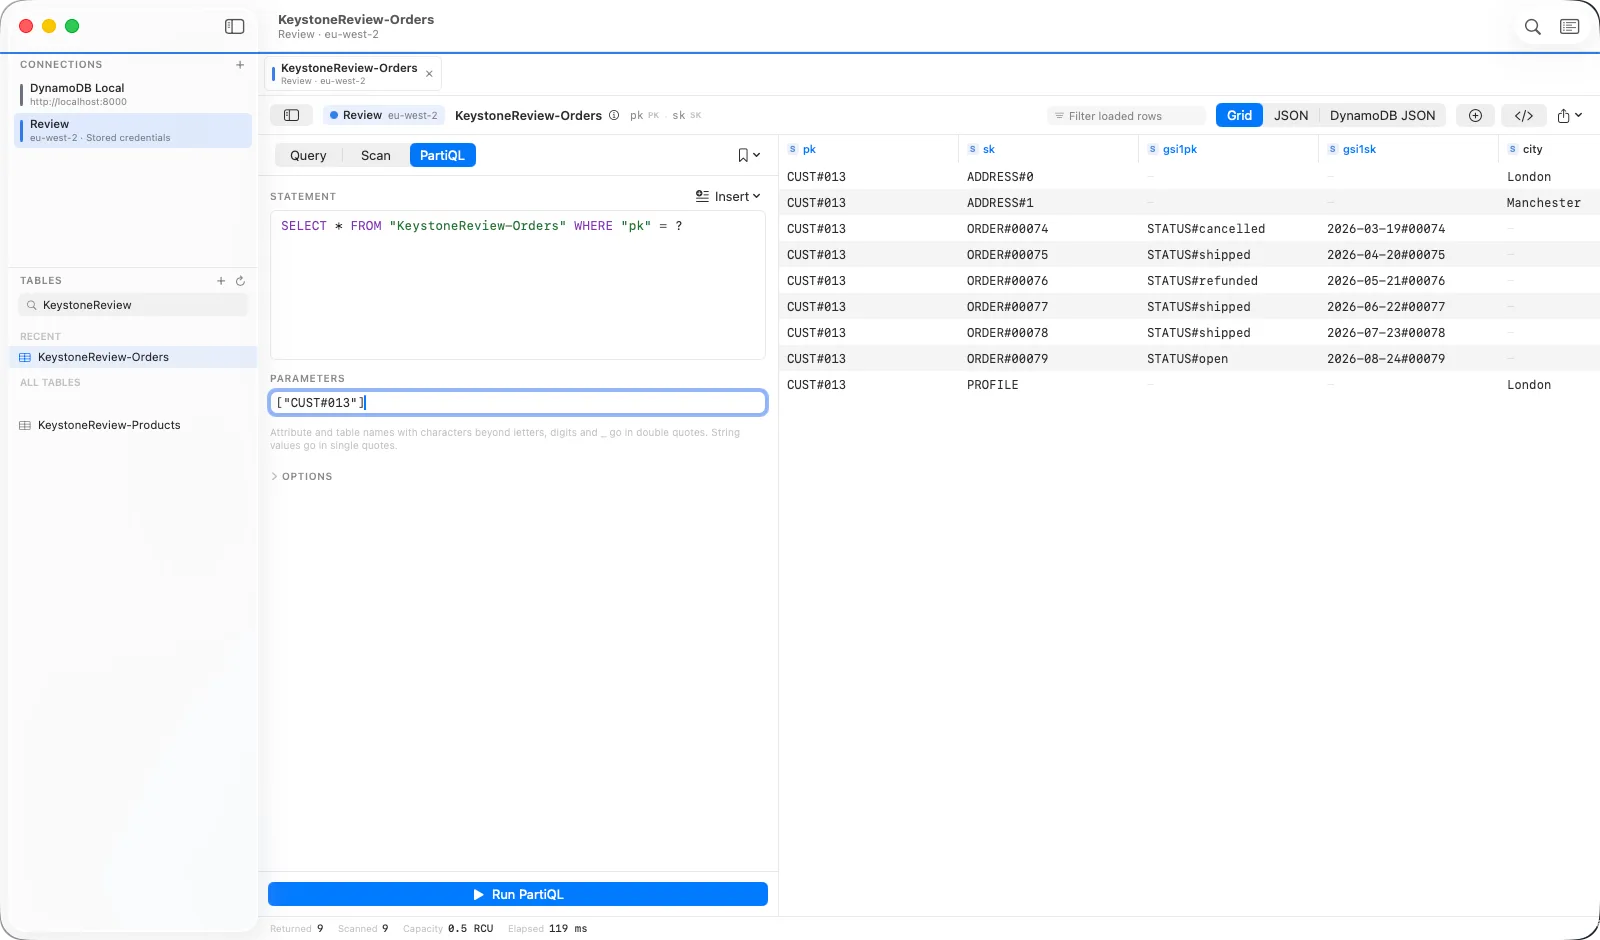1600x940 pixels.
Task: Toggle the query panel icon in toolbar
Action: [291, 115]
